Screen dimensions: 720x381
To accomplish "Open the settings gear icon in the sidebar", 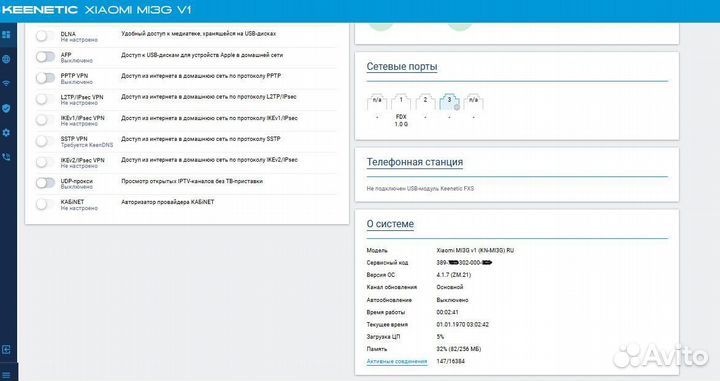I will pos(6,133).
